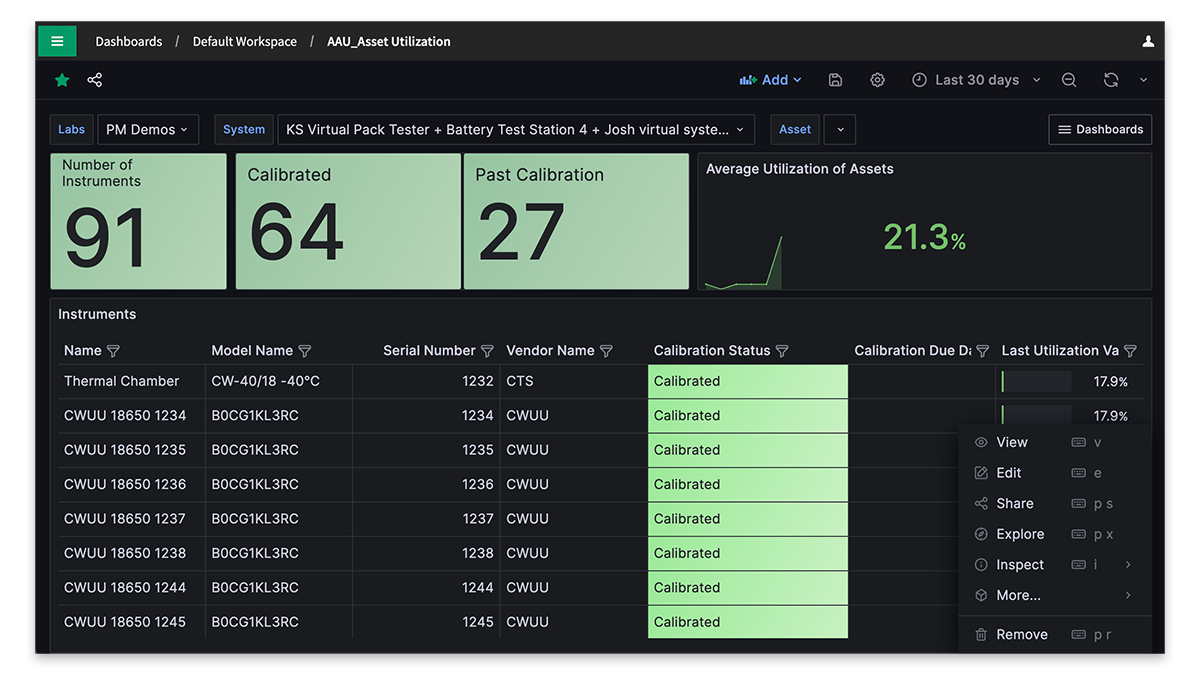Filter the Serial Number column
This screenshot has height=675, width=1200.
coord(487,351)
